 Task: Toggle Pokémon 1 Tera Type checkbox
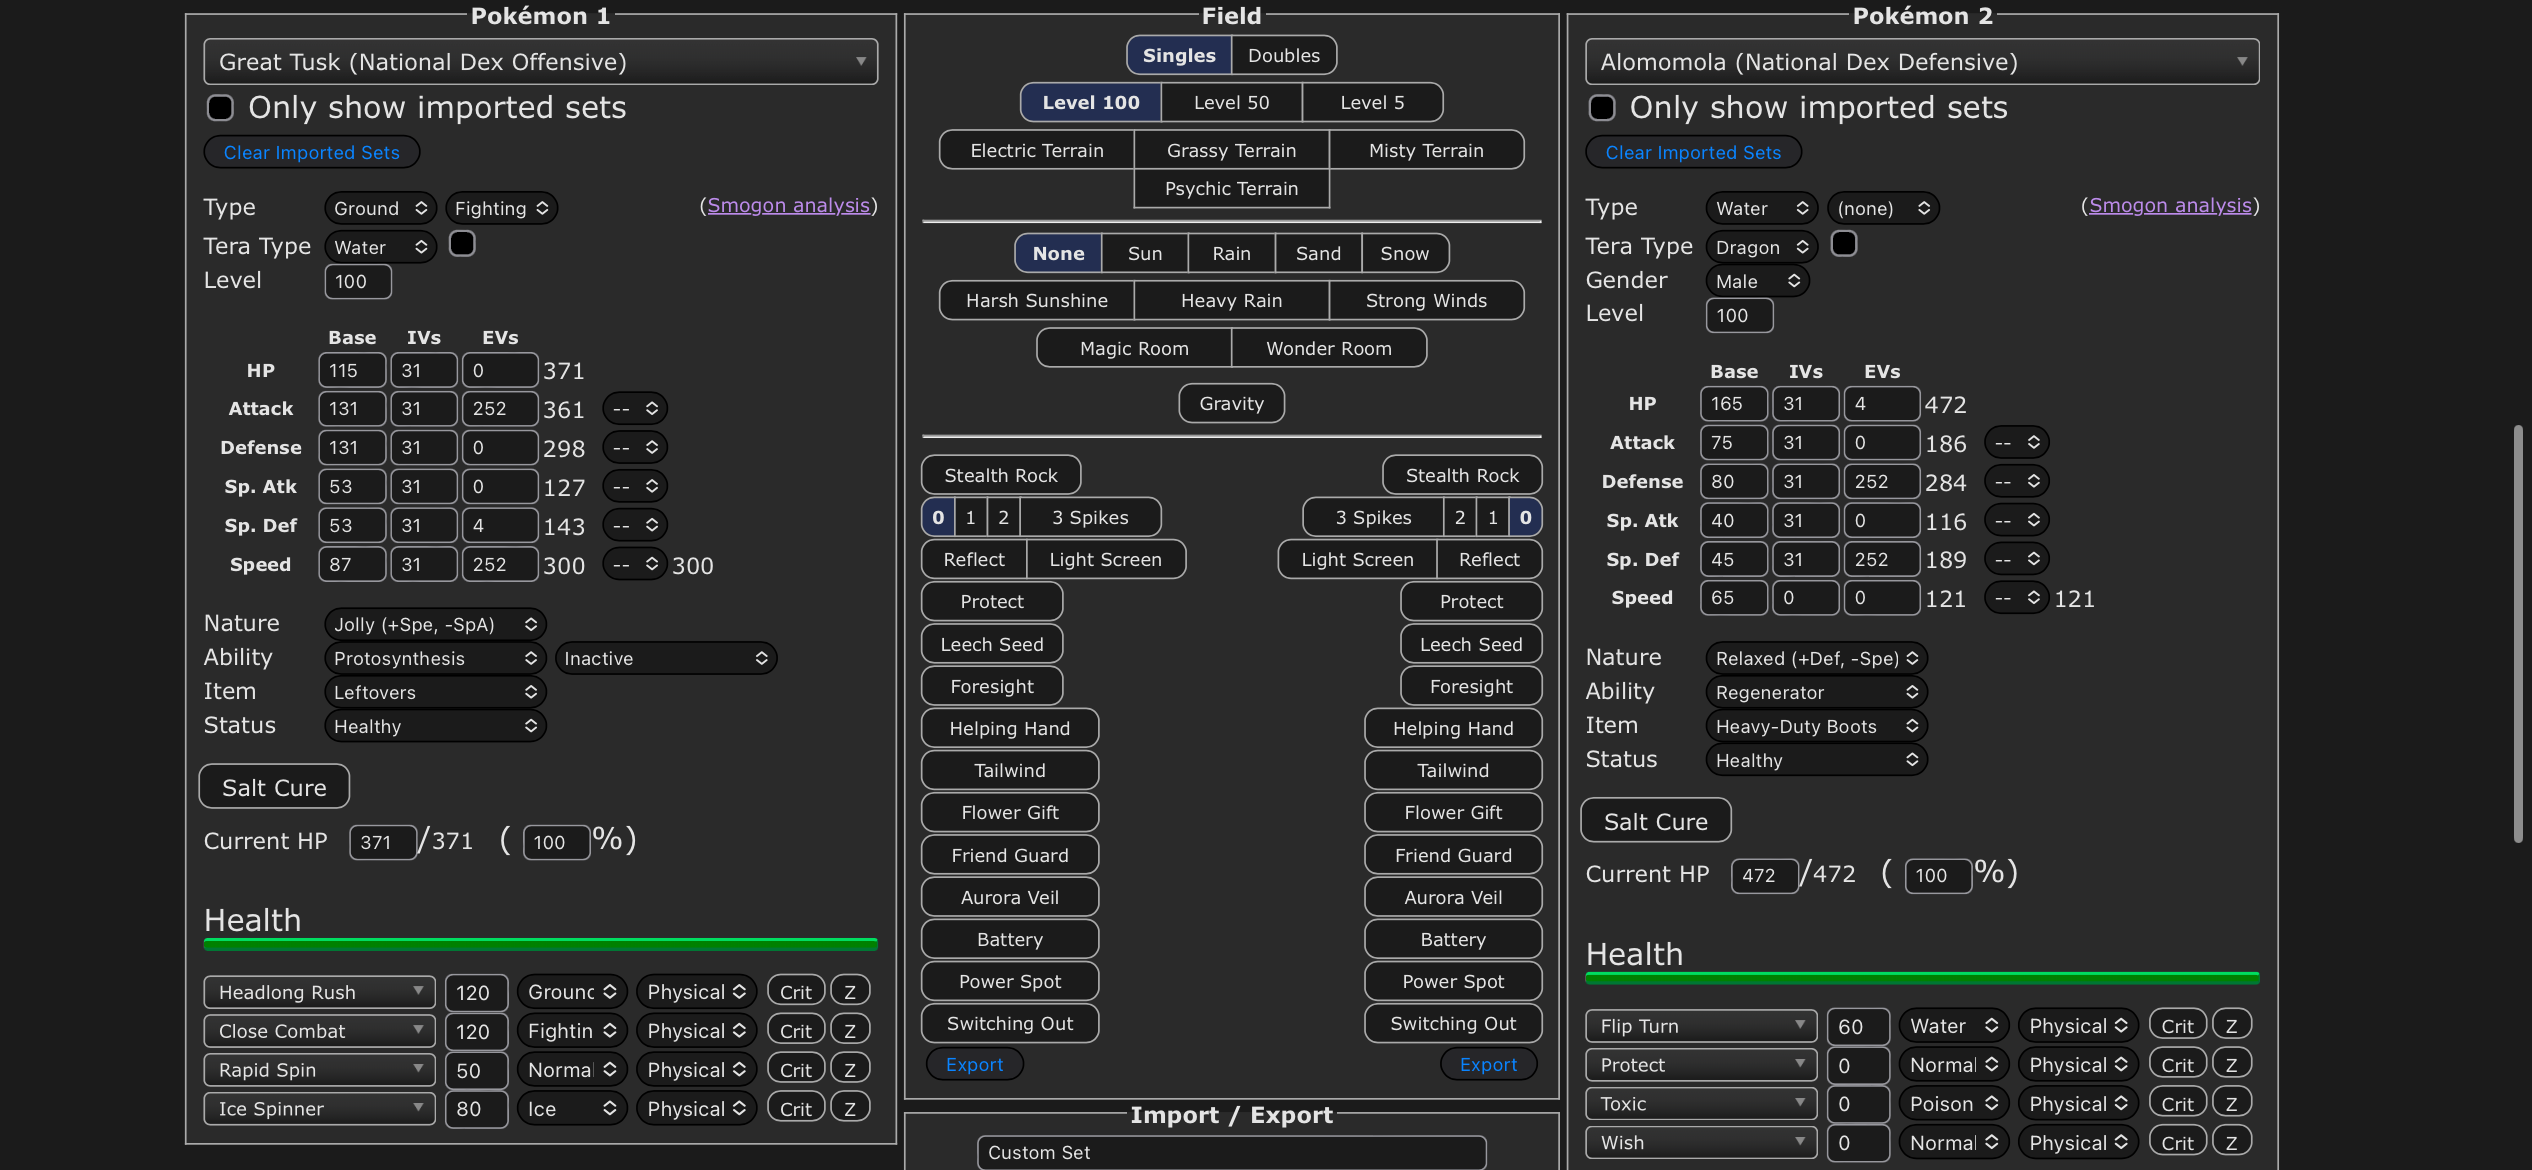pyautogui.click(x=462, y=244)
